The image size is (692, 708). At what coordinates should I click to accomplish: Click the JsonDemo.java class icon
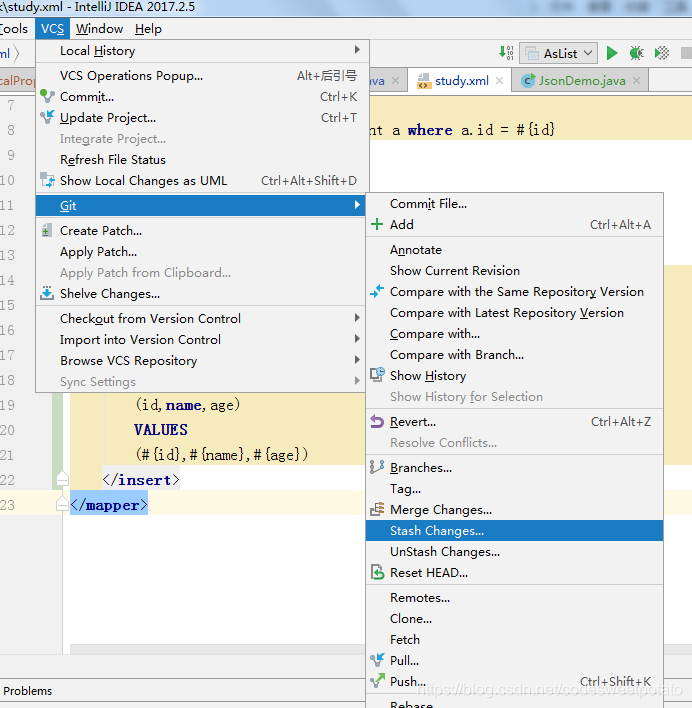click(528, 81)
